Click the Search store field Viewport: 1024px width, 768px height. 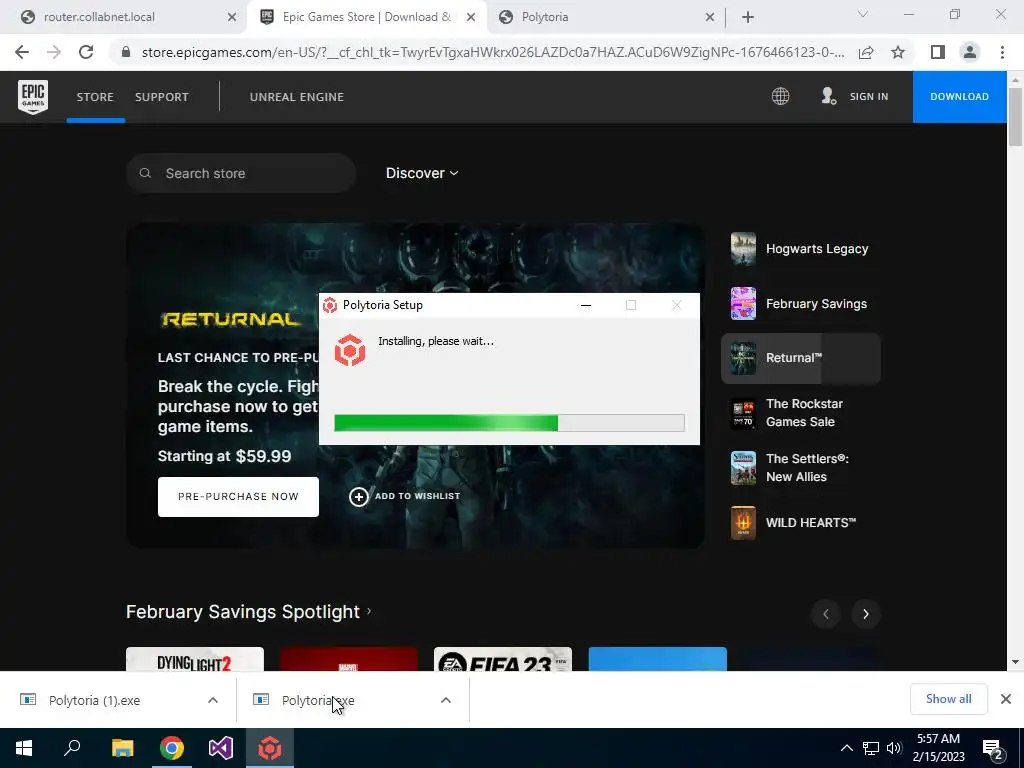click(241, 173)
